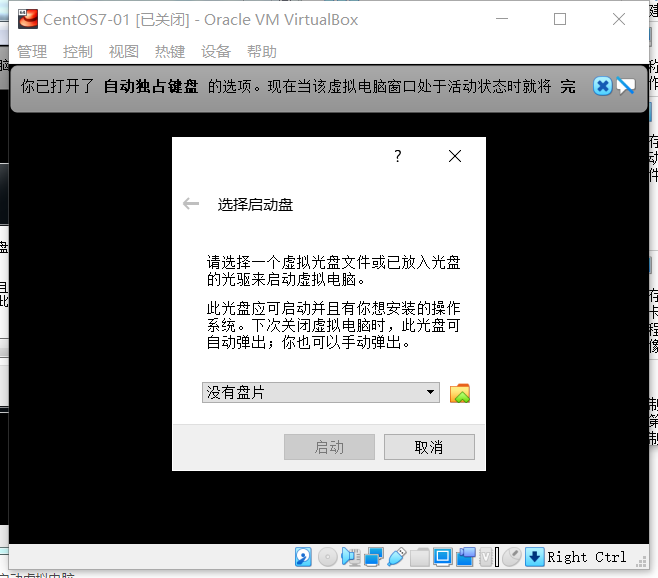Open the 控制 menu
Viewport: 658px width, 578px height.
tap(78, 52)
